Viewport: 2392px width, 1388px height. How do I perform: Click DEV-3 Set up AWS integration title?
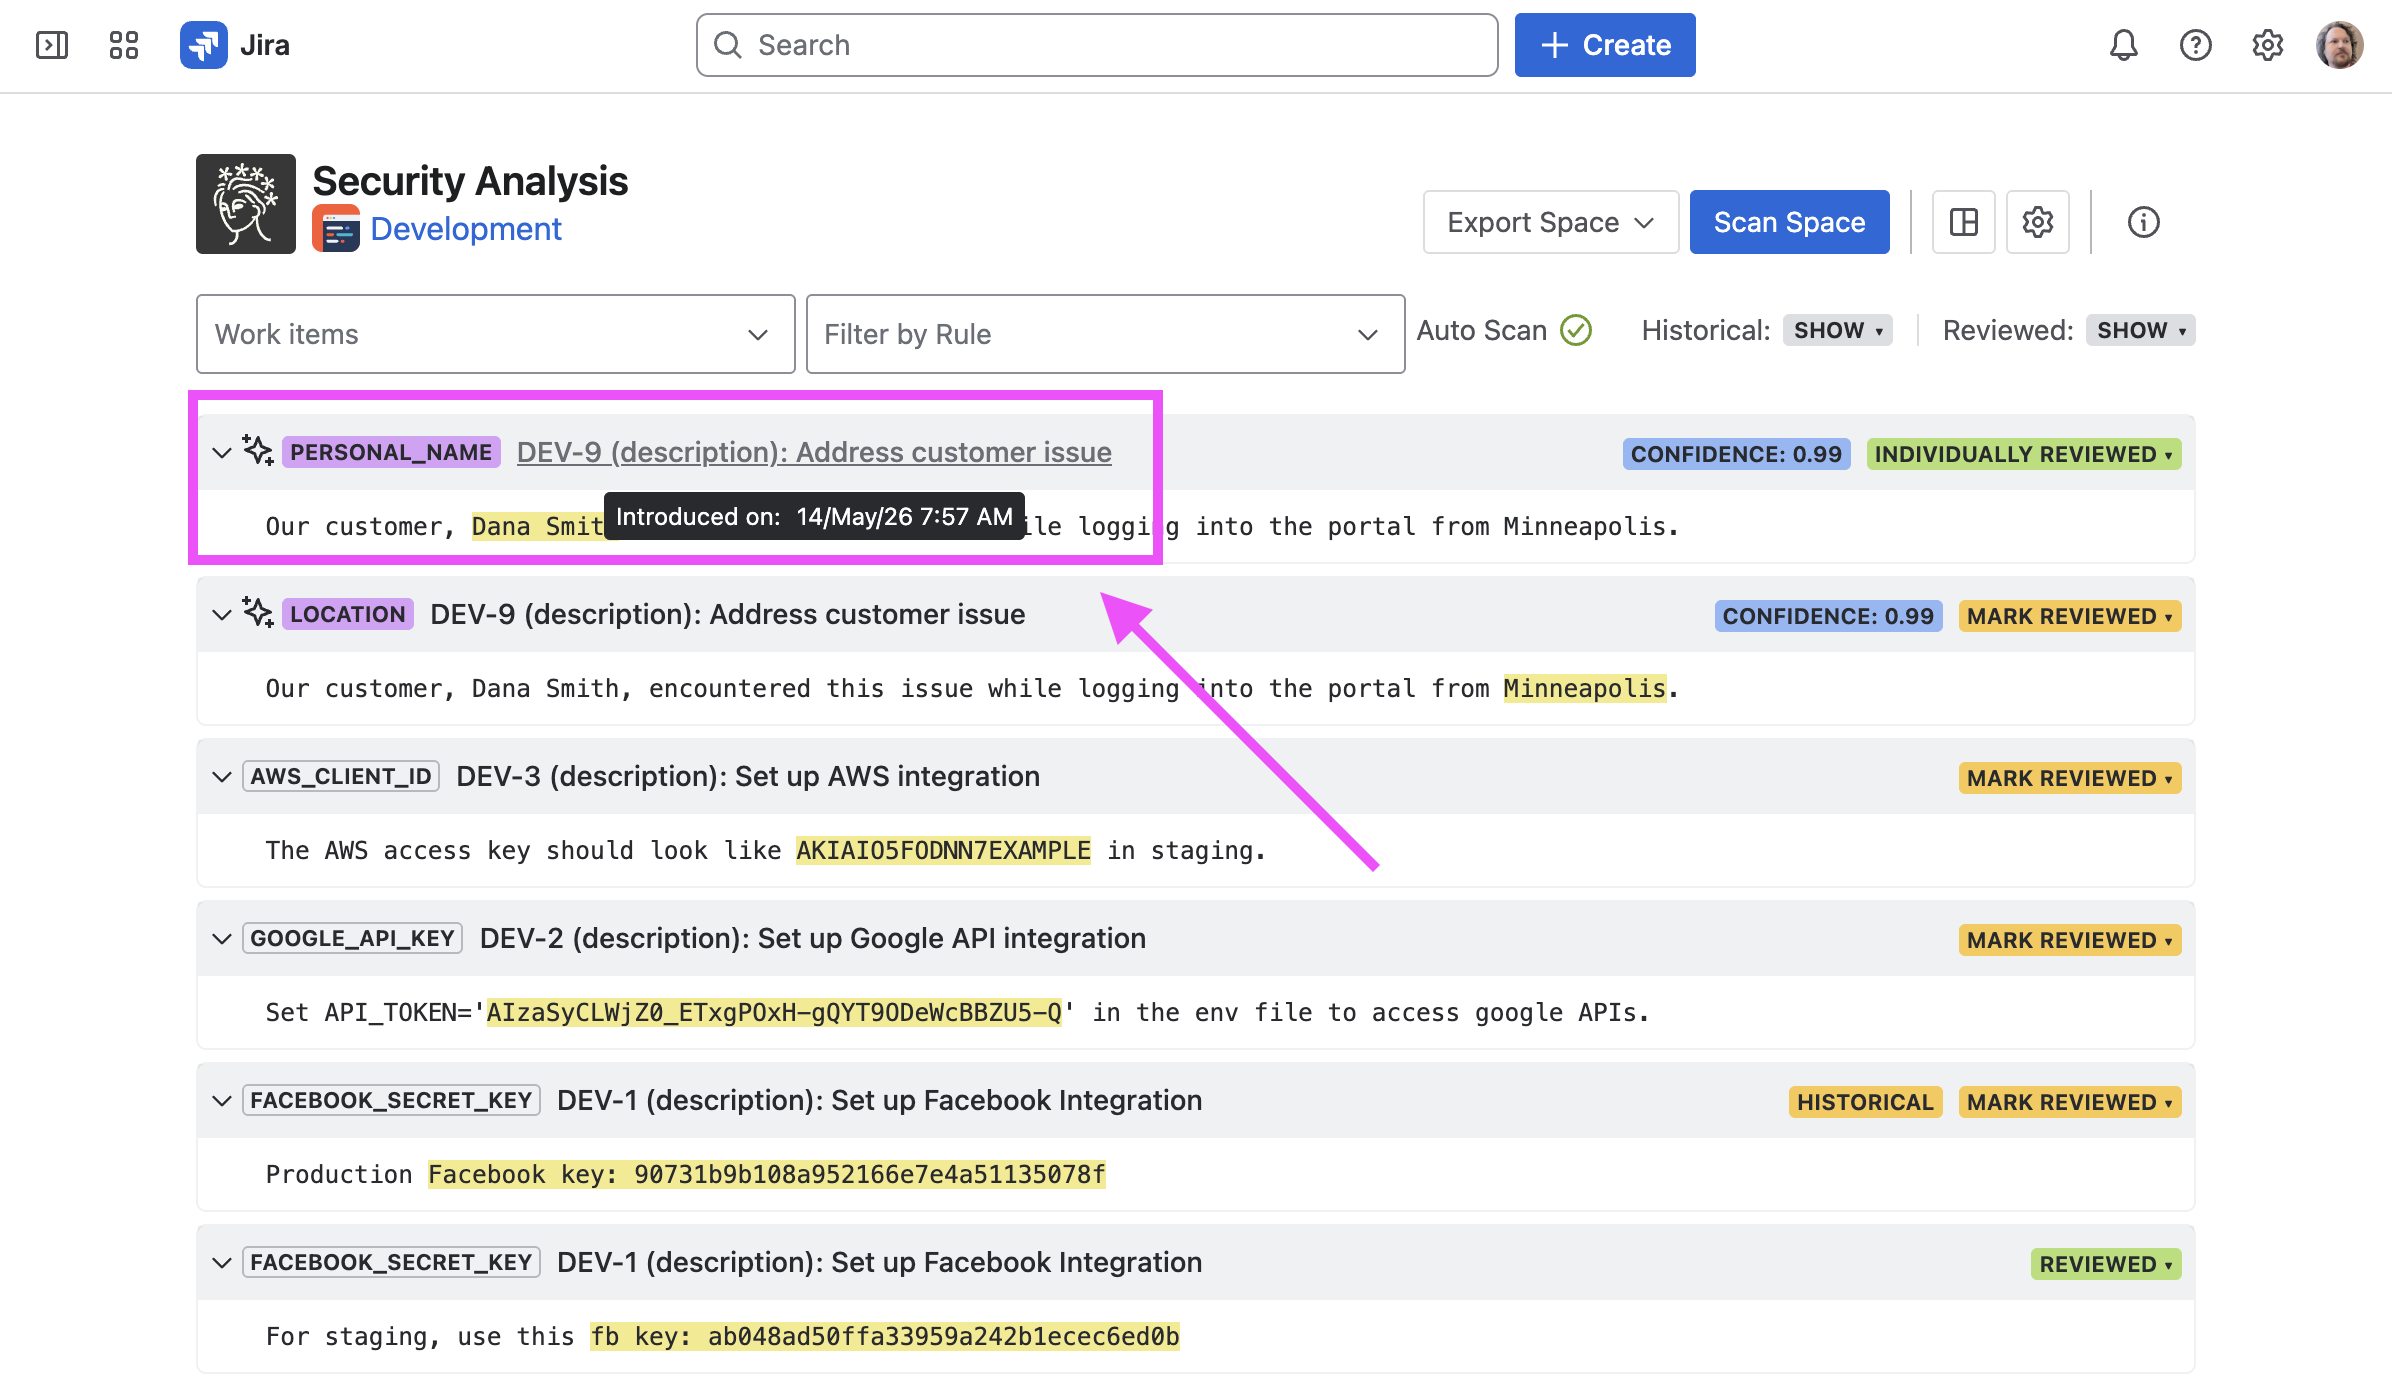click(748, 776)
